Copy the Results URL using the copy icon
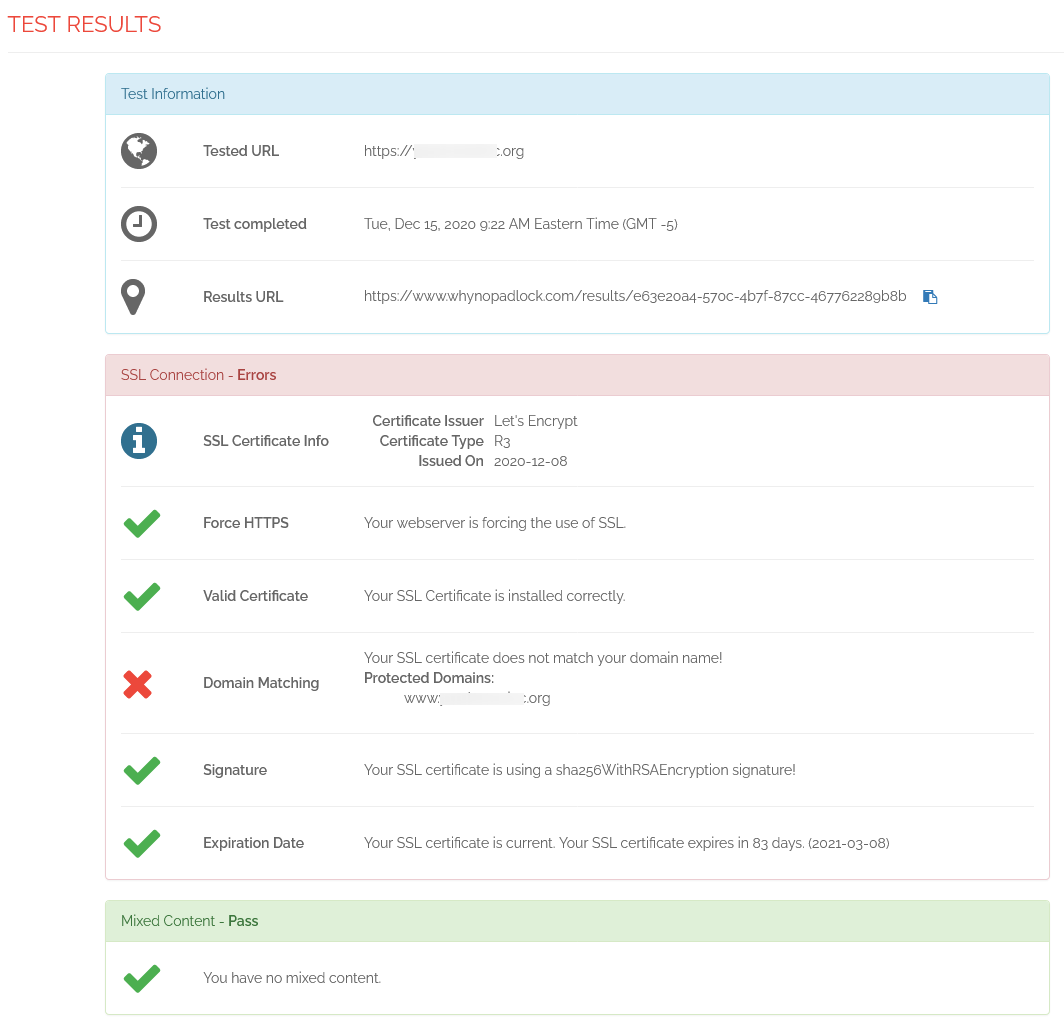This screenshot has width=1064, height=1033. click(x=930, y=296)
